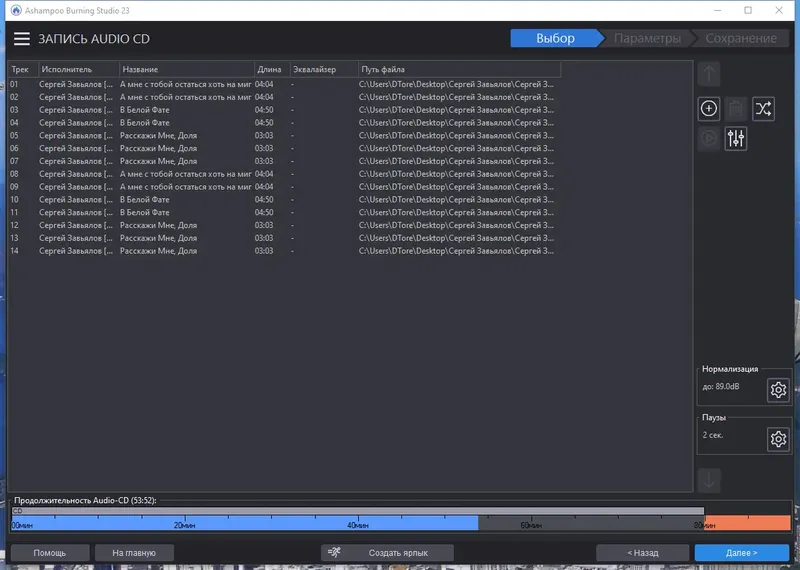Viewport: 800px width, 570px height.
Task: Shuffle the track order
Action: (x=763, y=109)
